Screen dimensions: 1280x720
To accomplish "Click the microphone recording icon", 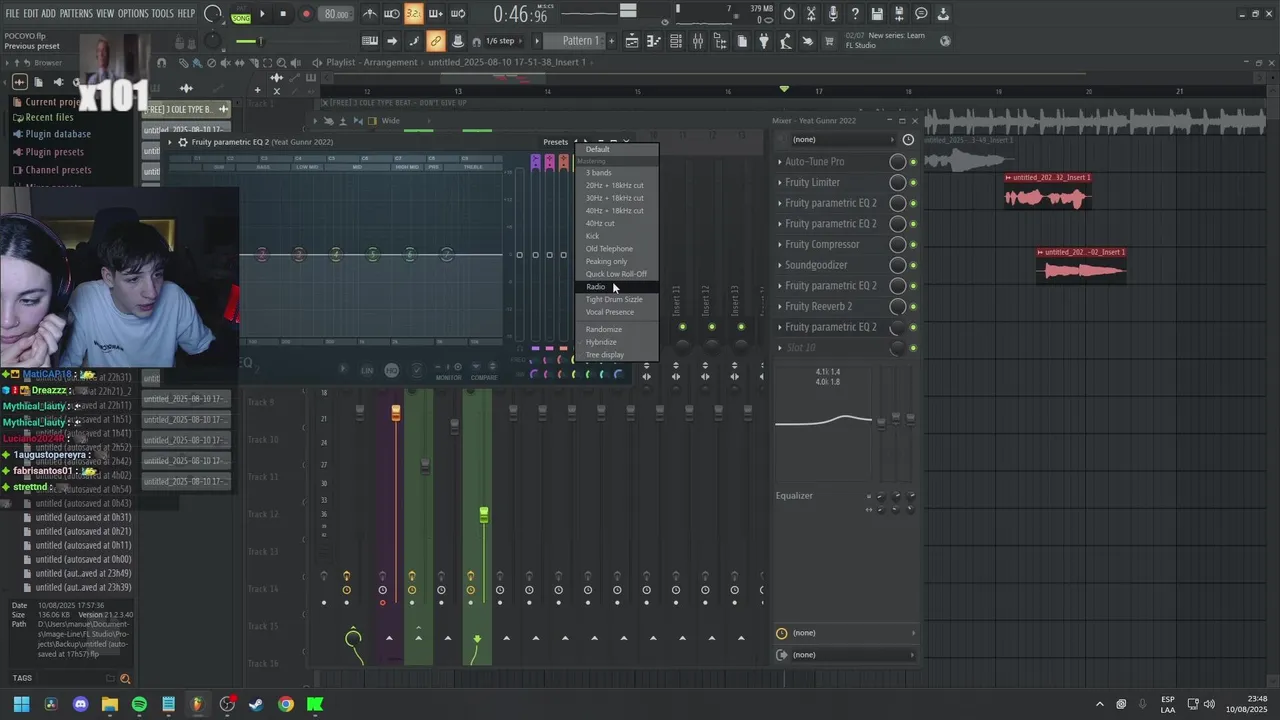I will tap(833, 14).
